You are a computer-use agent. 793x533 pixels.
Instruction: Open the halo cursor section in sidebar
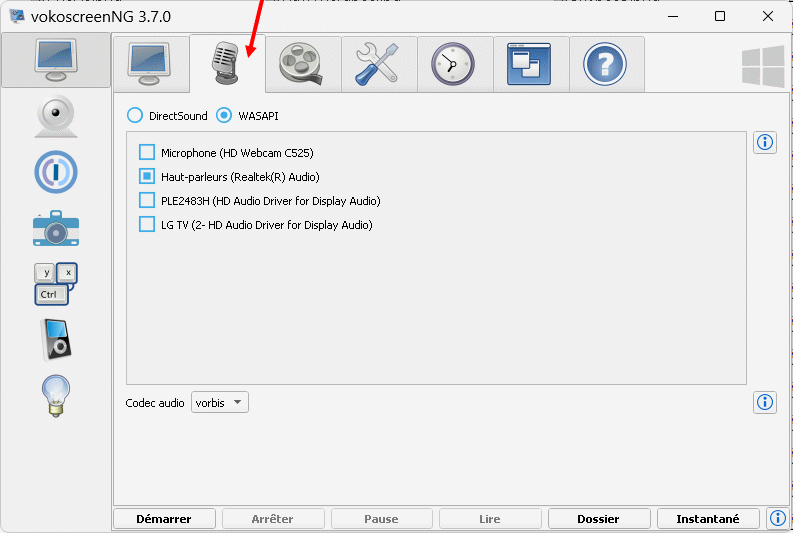[x=56, y=172]
